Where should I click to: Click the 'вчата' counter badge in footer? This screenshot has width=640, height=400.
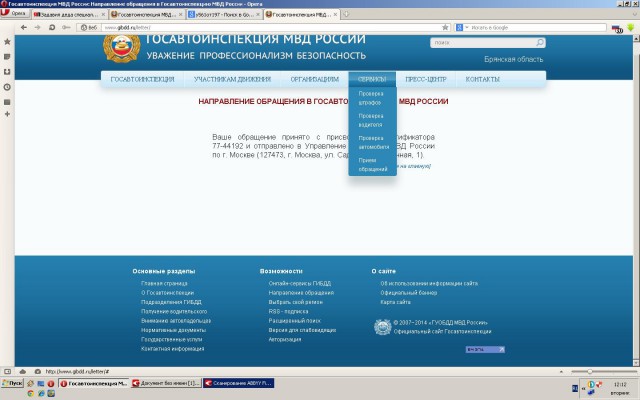(485, 349)
